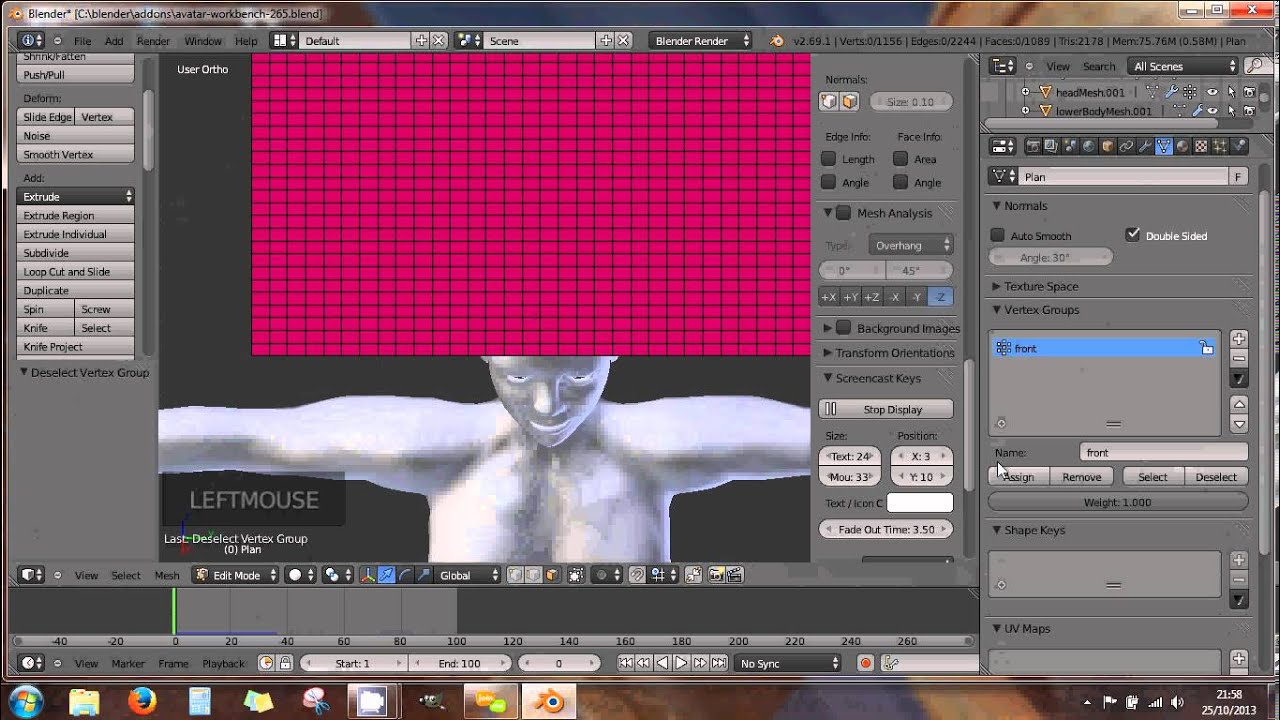Open the File menu
Image resolution: width=1280 pixels, height=720 pixels.
[82, 41]
